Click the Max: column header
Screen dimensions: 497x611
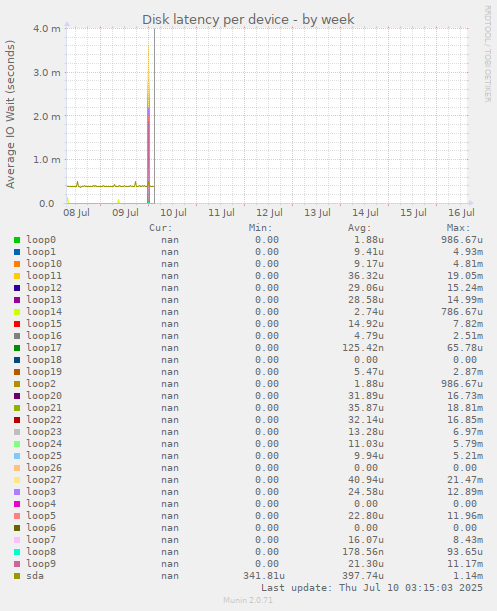point(459,228)
